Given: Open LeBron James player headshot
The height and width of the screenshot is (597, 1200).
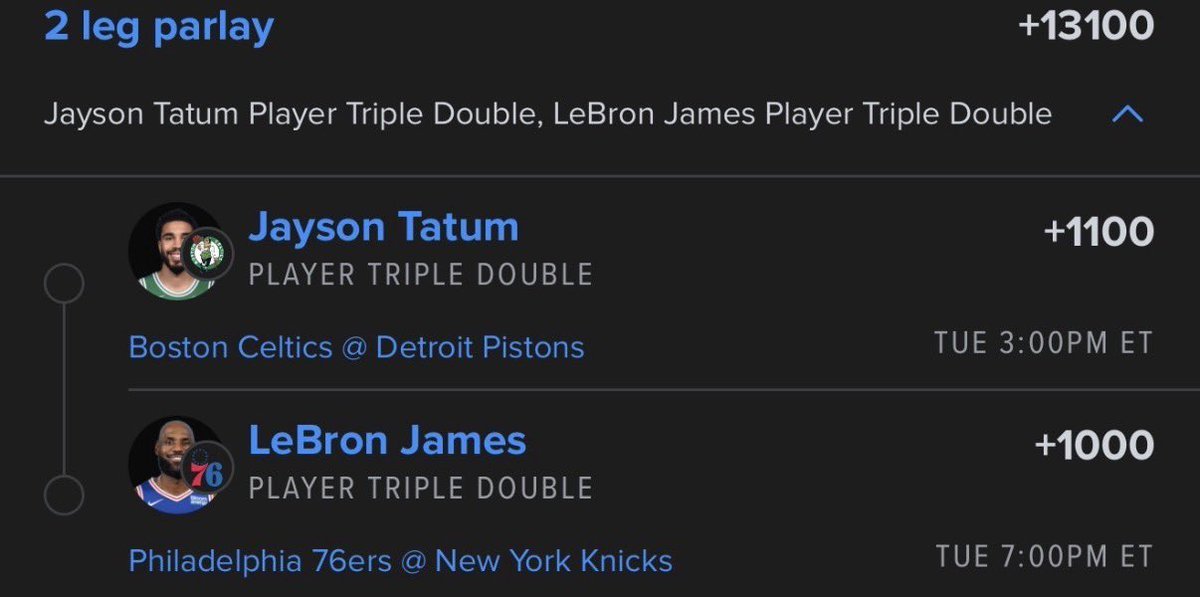Looking at the screenshot, I should pos(176,464).
